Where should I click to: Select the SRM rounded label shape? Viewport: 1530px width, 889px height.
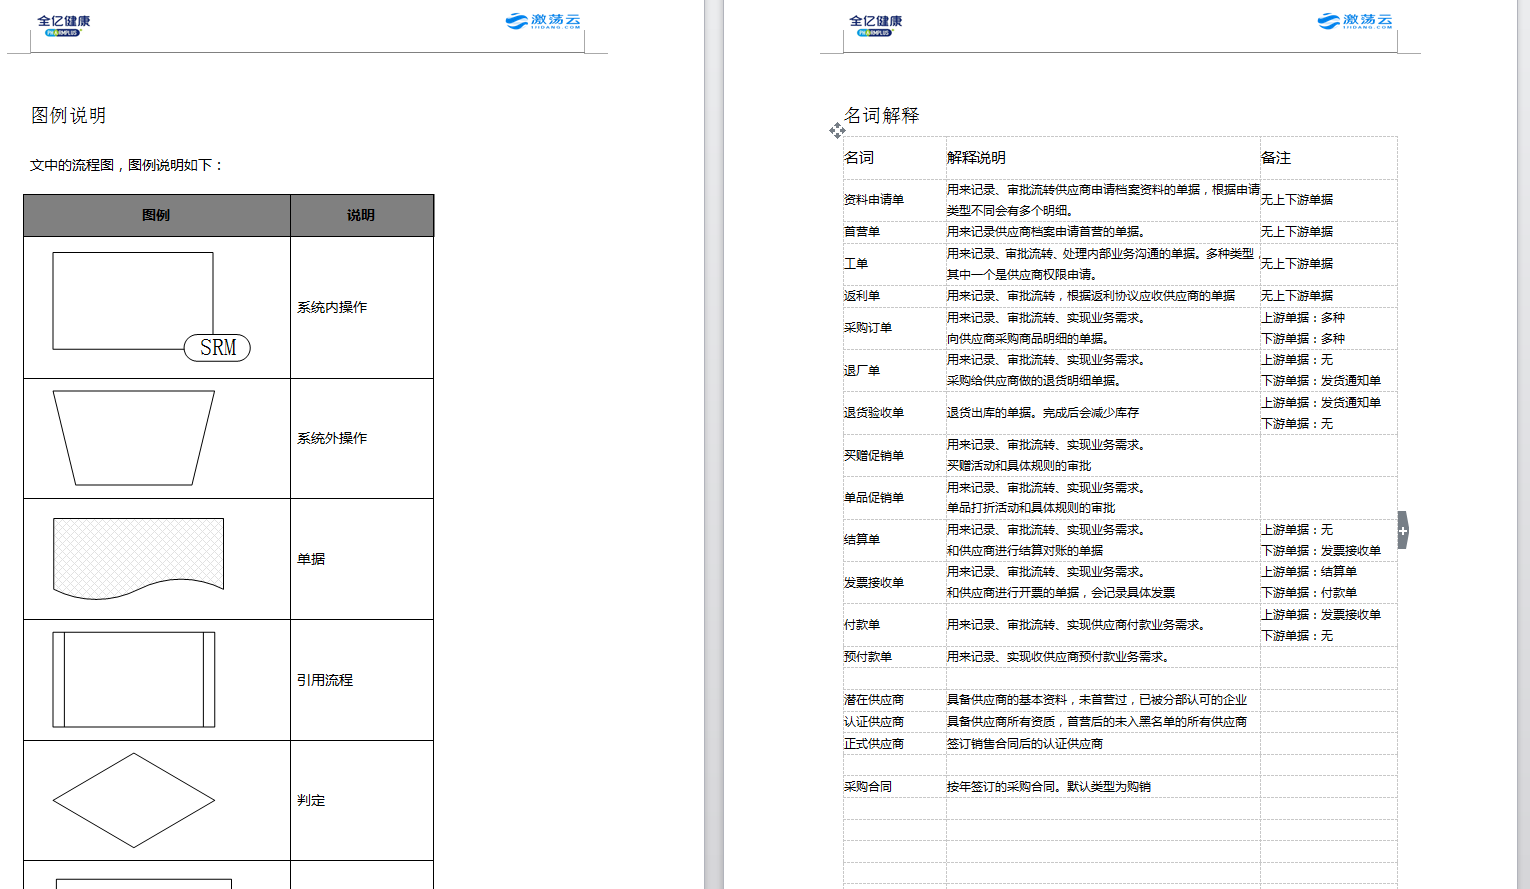coord(217,347)
